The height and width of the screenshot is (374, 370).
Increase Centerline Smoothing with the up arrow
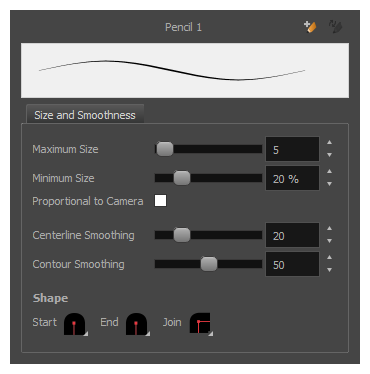point(329,228)
